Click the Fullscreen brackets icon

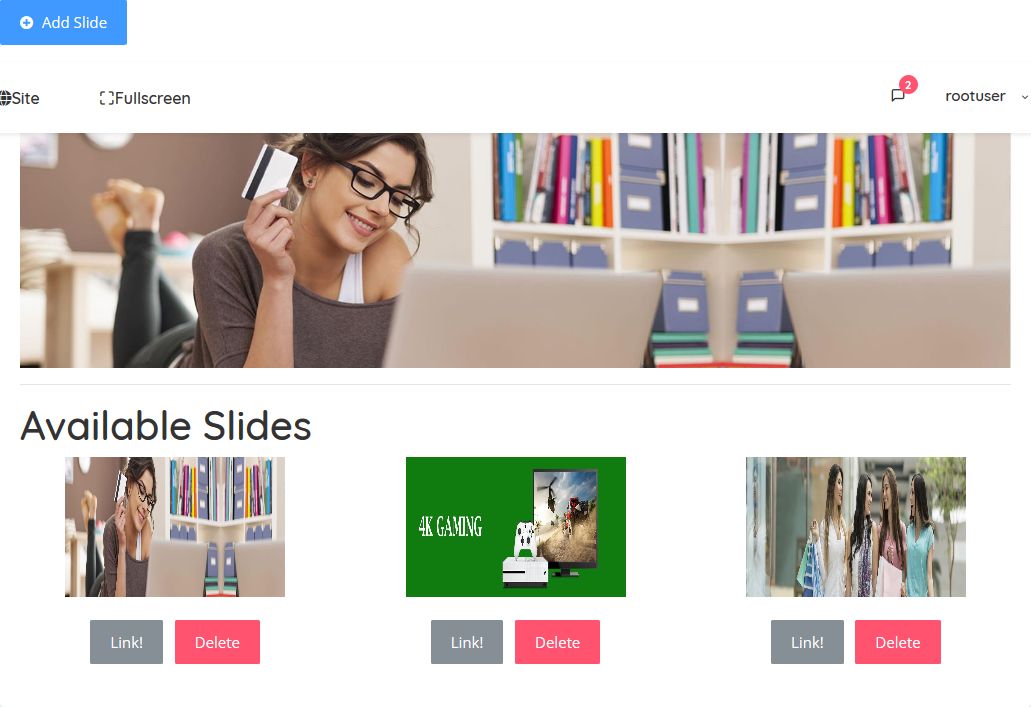pyautogui.click(x=107, y=98)
